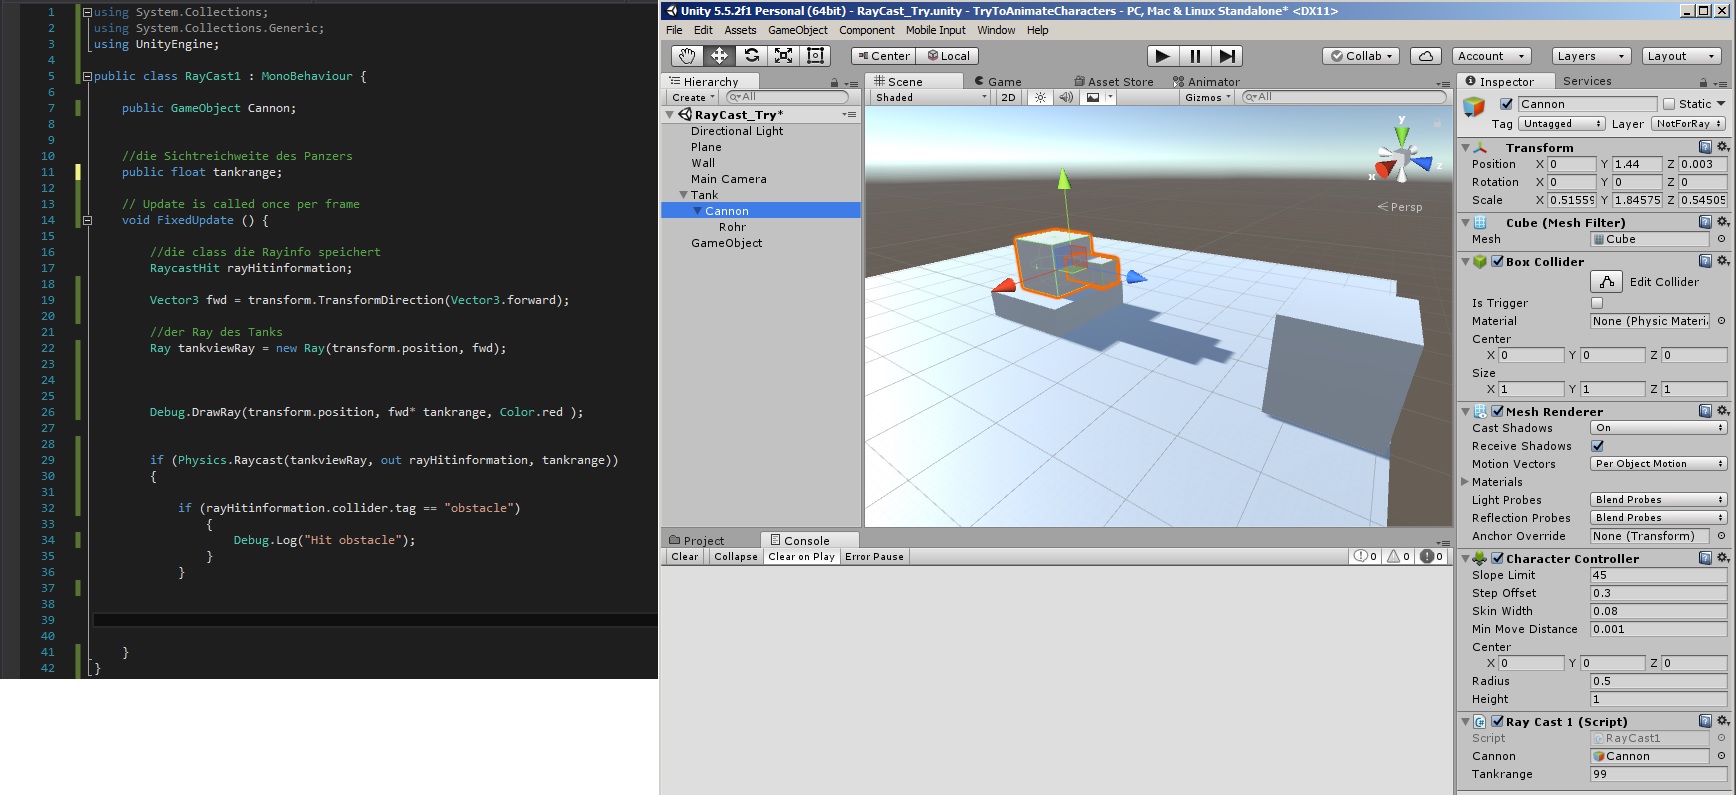Select the Rotate tool in Unity toolbar
Screen dimensions: 1736x795
[x=751, y=56]
